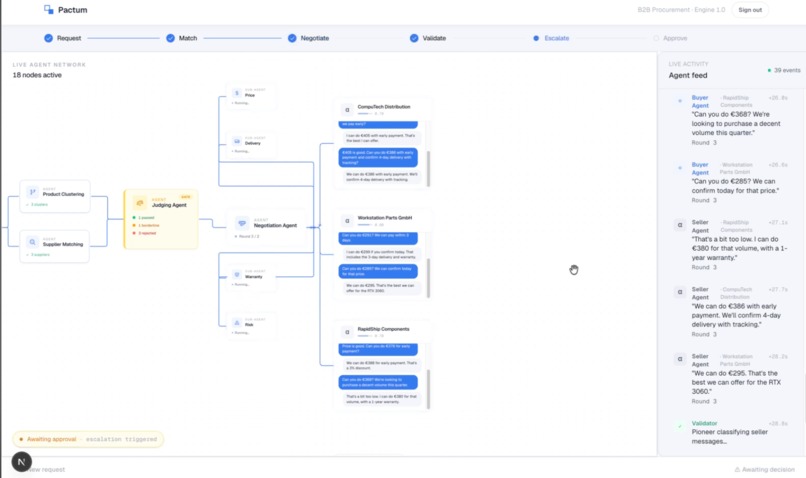Click the Awaiting approval escalation status pill
This screenshot has height=478, width=806.
pos(88,439)
